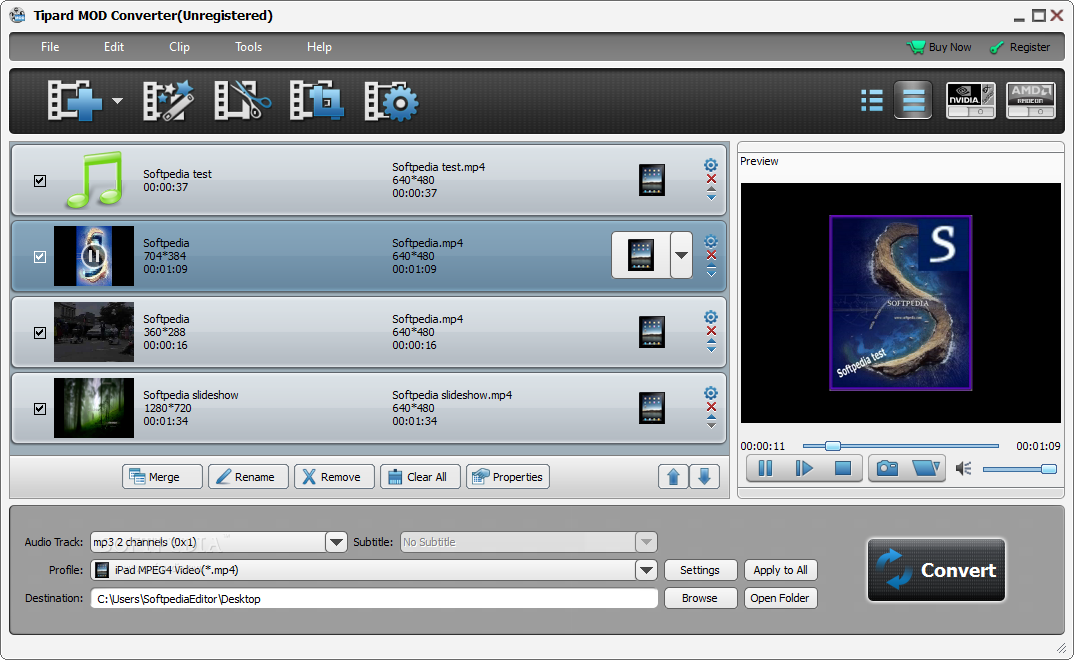Open the File menu

tap(50, 47)
